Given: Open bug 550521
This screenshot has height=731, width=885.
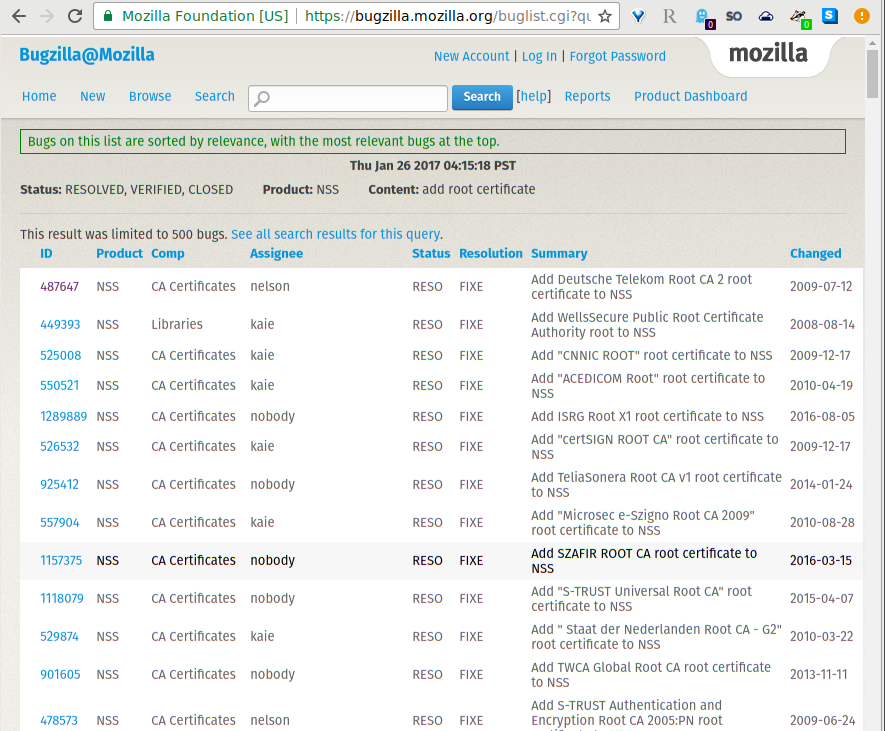Looking at the screenshot, I should 59,386.
